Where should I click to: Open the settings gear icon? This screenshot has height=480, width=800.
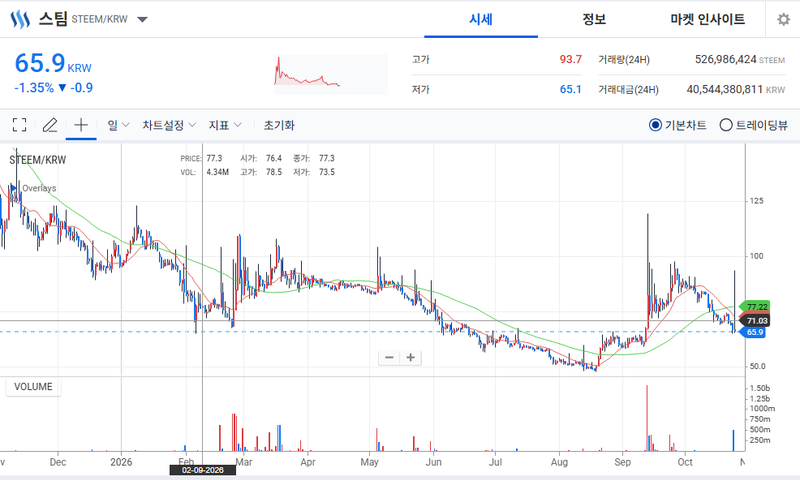783,19
